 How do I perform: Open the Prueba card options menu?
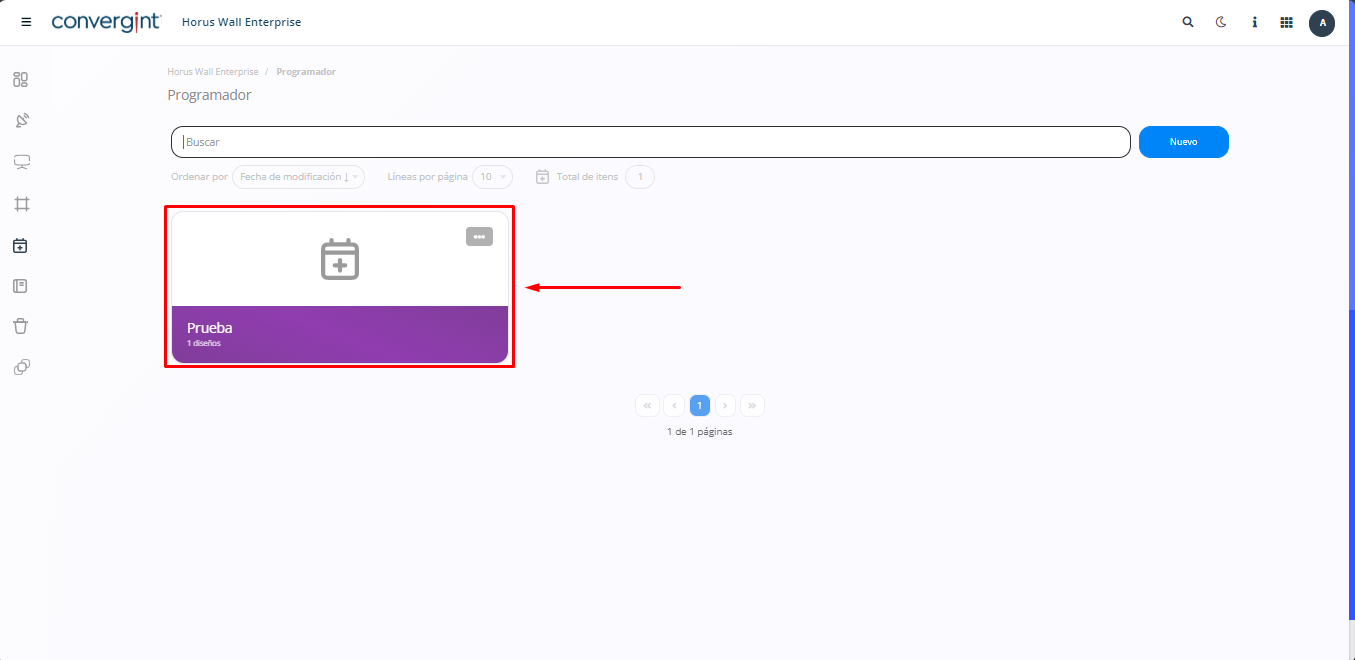pyautogui.click(x=479, y=237)
